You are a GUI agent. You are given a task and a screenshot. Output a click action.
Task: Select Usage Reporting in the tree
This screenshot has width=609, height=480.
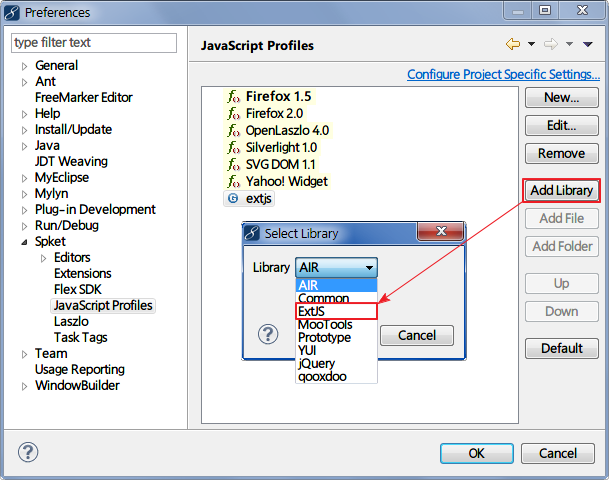click(x=80, y=369)
